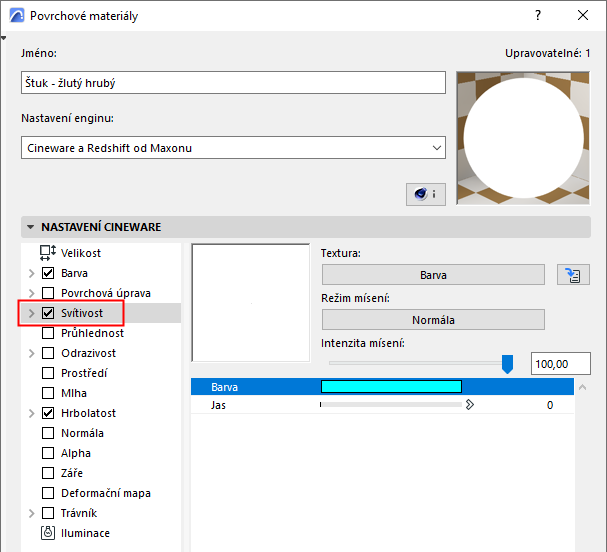Collapse the NASTAVENÍ CINEWARE section
This screenshot has height=552, width=607.
[x=31, y=227]
